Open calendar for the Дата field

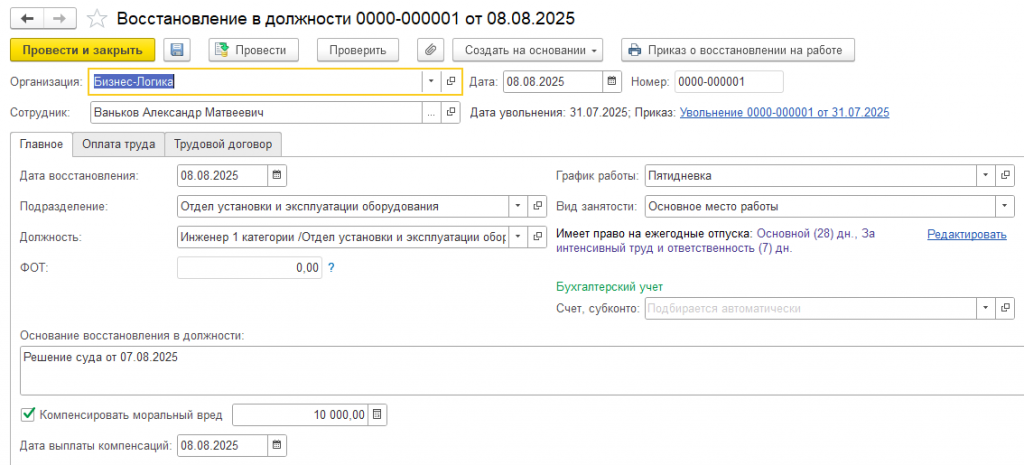coord(611,82)
